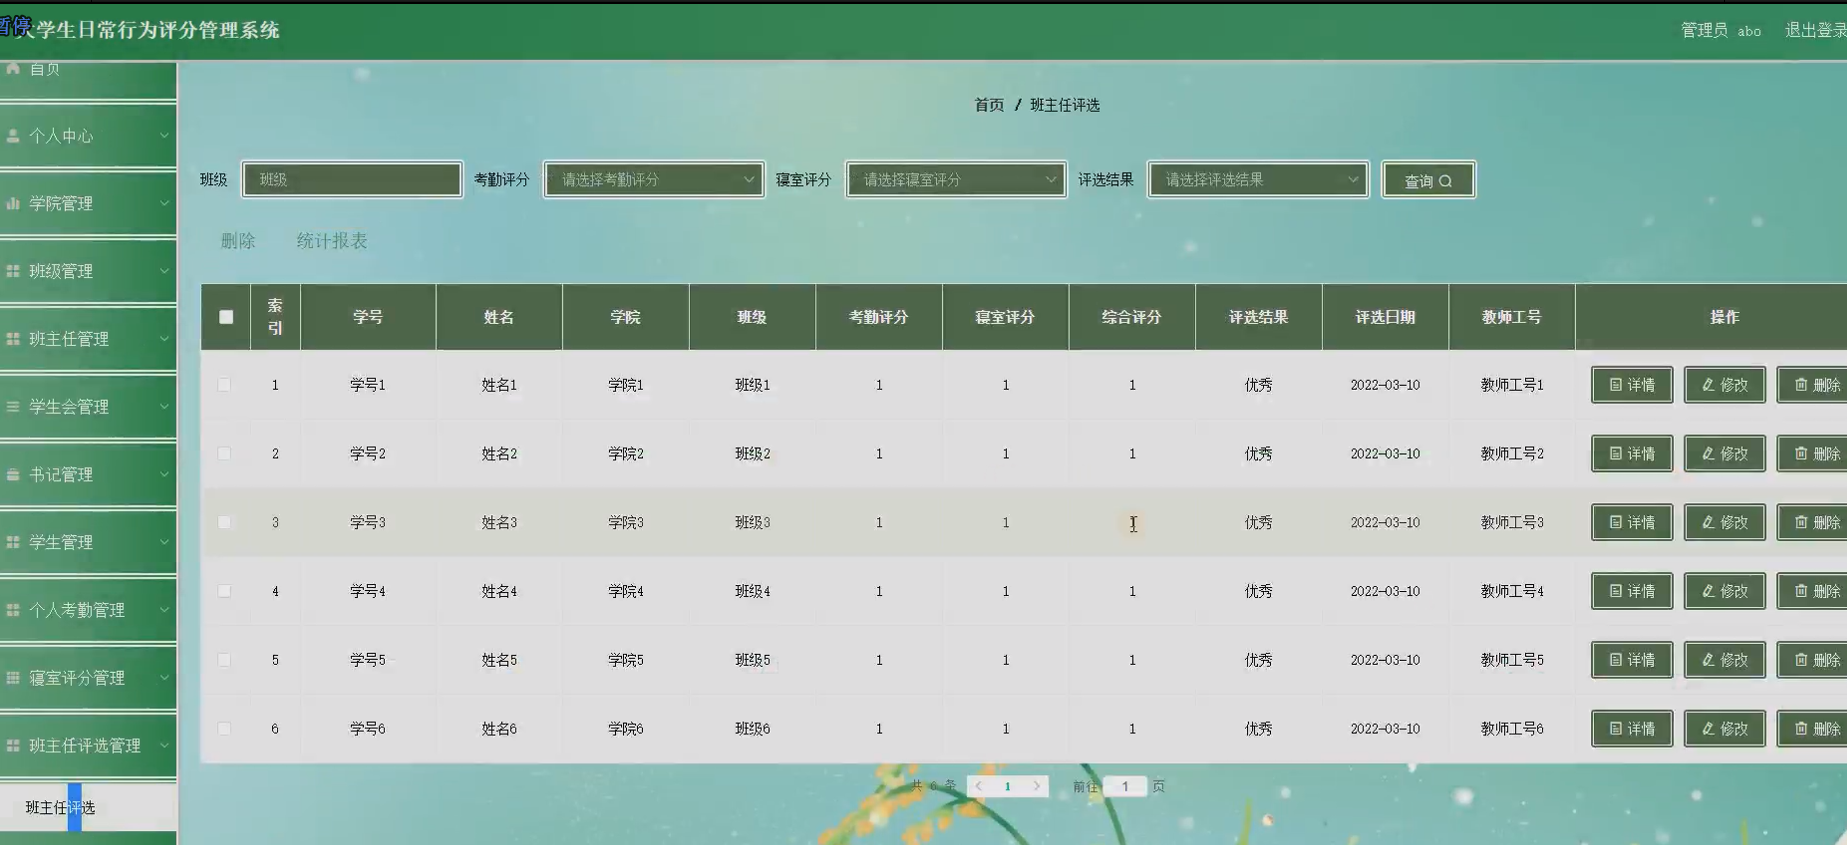Screen dimensions: 1847x845
Task: Select the checkbox for row 3
Action: pos(224,522)
